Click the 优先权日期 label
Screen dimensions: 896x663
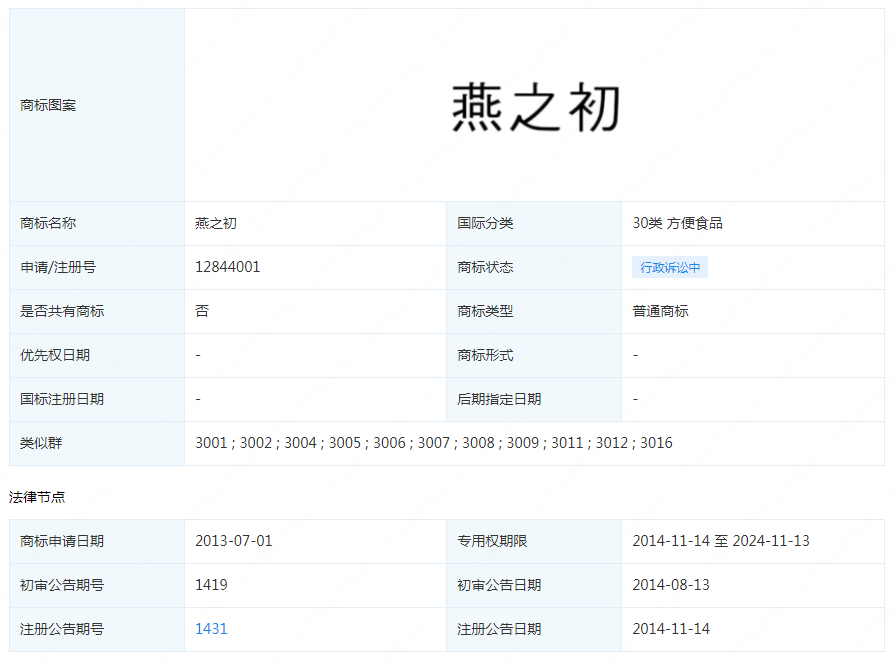(55, 355)
